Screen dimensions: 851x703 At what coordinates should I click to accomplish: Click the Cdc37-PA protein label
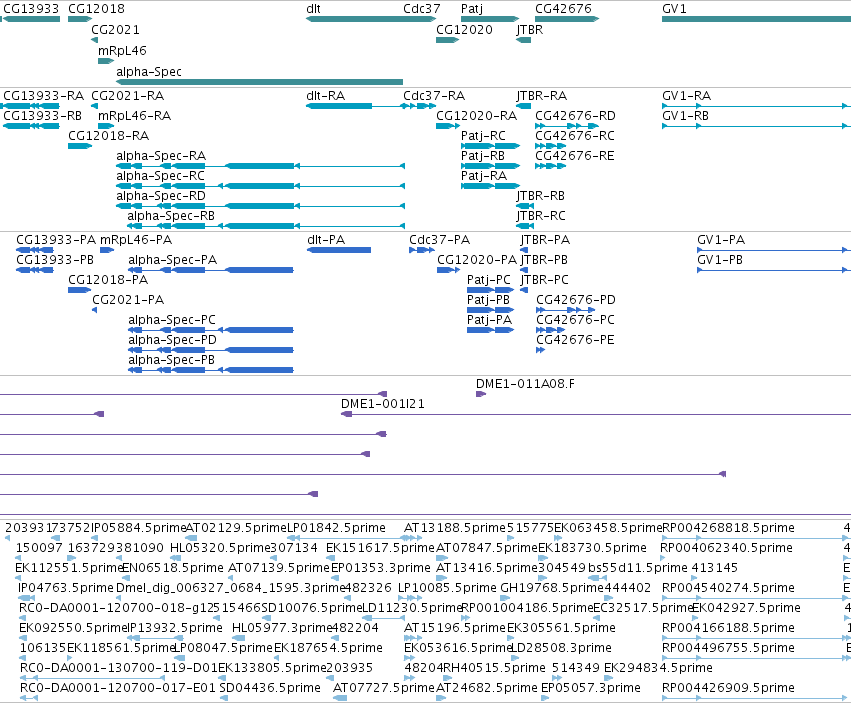click(x=440, y=240)
